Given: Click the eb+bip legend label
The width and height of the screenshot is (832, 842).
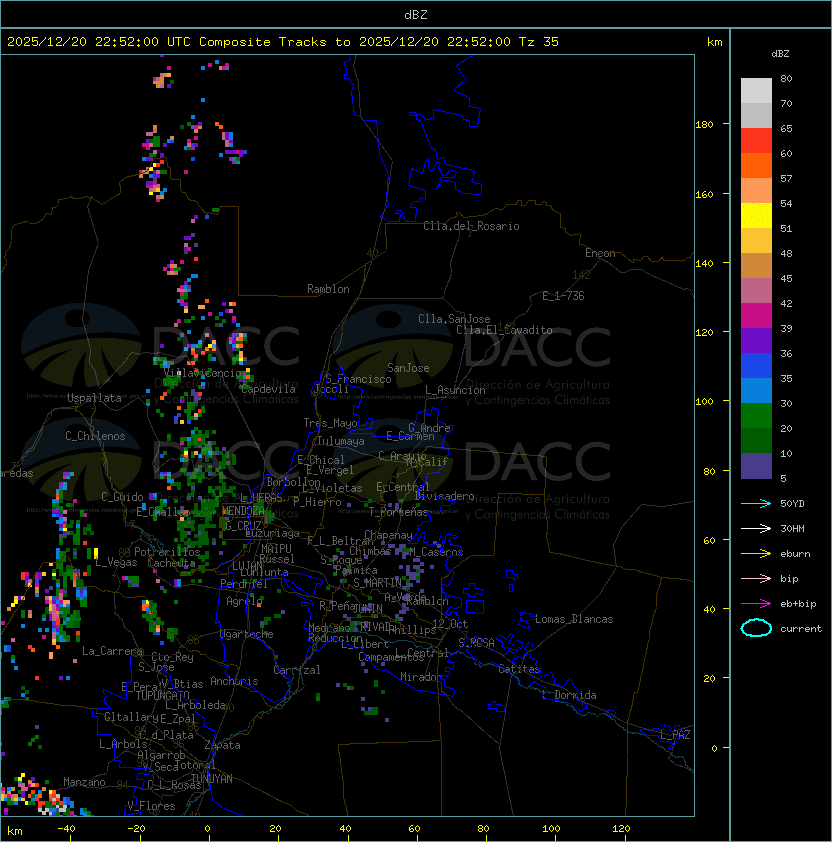Looking at the screenshot, I should pos(798,604).
